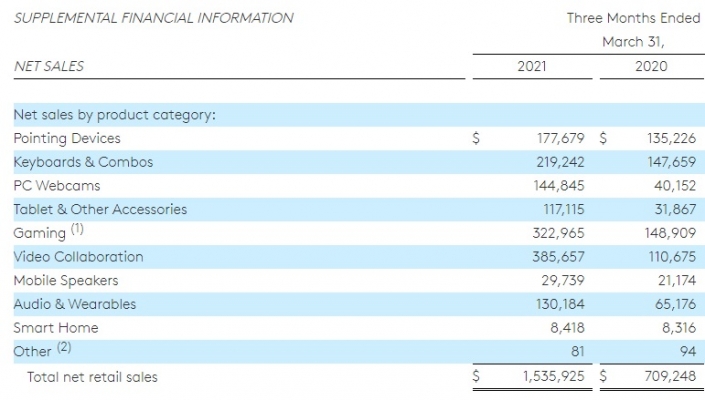Select the 'Other' row label
The width and height of the screenshot is (705, 400).
tap(32, 351)
